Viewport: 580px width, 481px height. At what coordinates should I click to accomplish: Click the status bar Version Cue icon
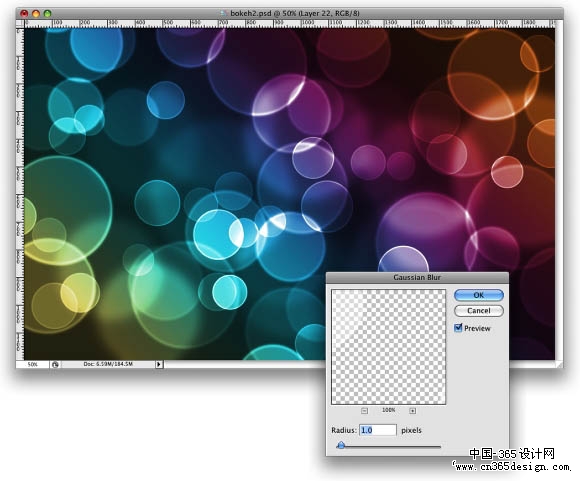(x=55, y=364)
